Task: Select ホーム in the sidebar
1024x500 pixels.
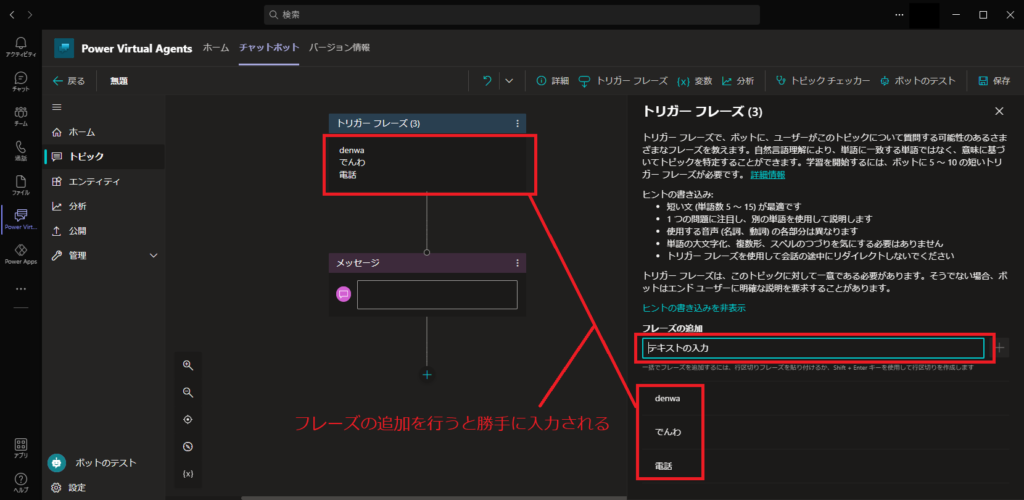Action: (x=104, y=132)
